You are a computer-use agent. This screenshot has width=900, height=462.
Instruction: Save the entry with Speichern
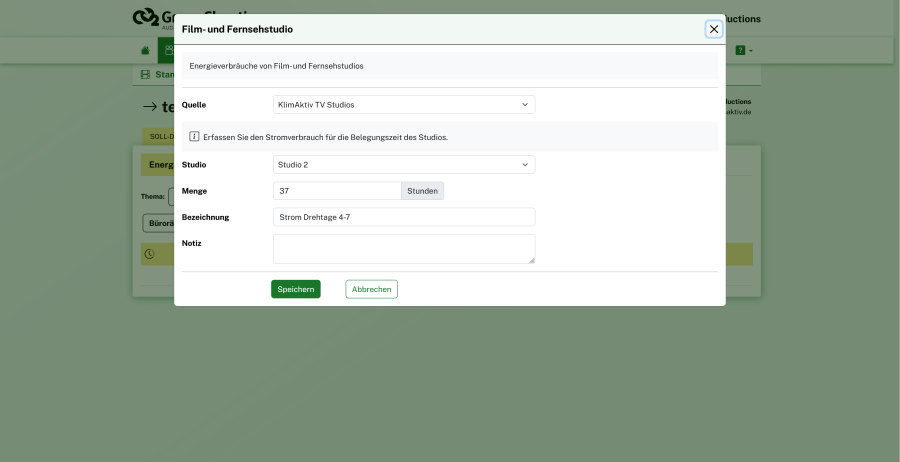[x=296, y=289]
